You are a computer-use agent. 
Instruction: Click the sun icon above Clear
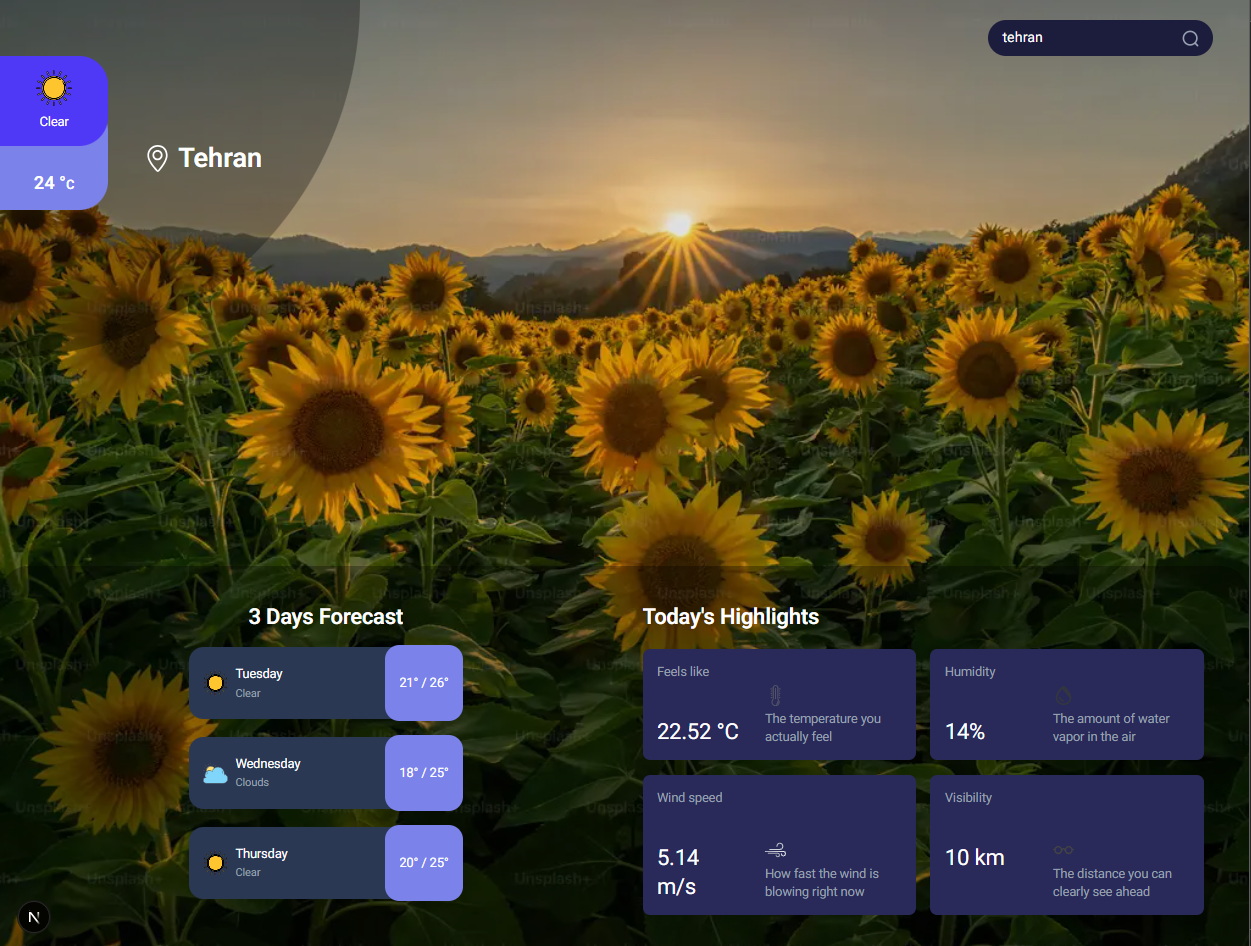54,89
